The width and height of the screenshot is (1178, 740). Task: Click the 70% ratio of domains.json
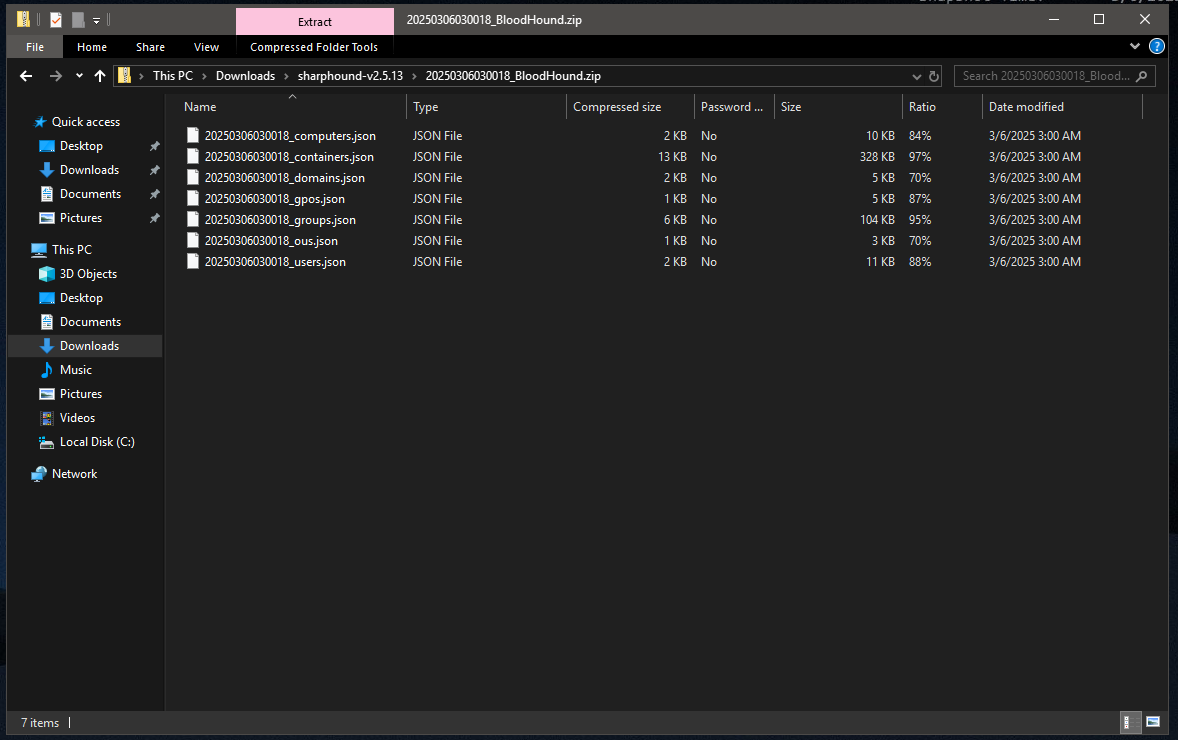click(x=920, y=178)
